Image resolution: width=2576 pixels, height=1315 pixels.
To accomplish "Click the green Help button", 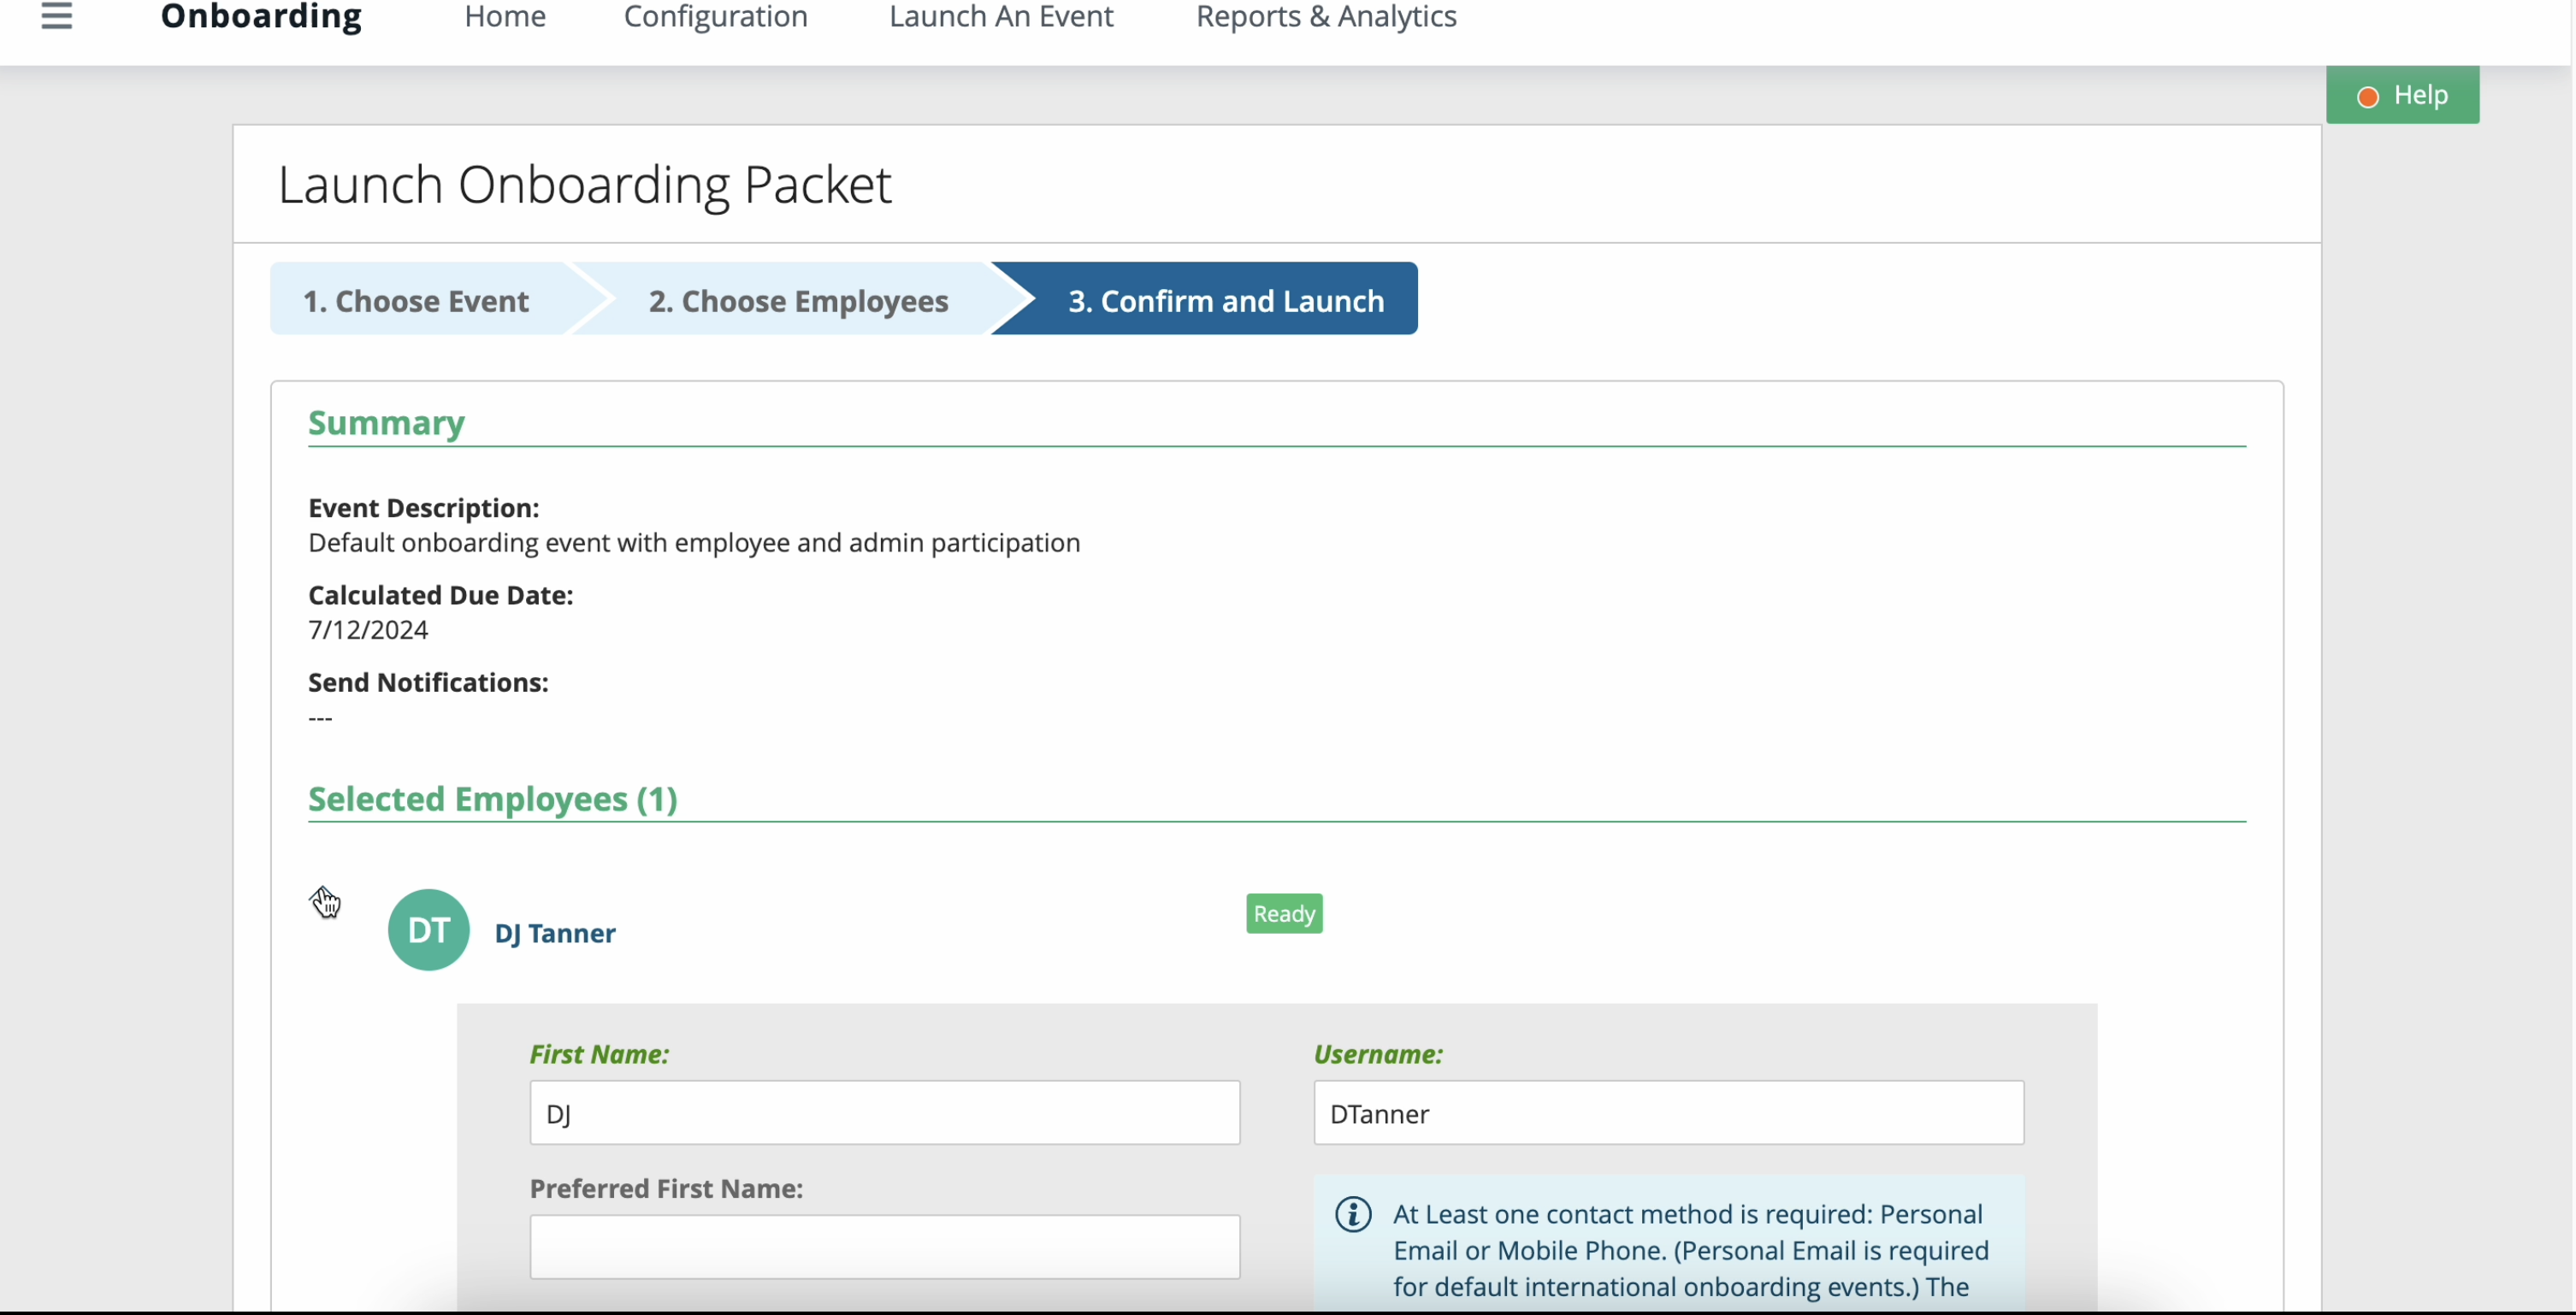I will click(2402, 95).
